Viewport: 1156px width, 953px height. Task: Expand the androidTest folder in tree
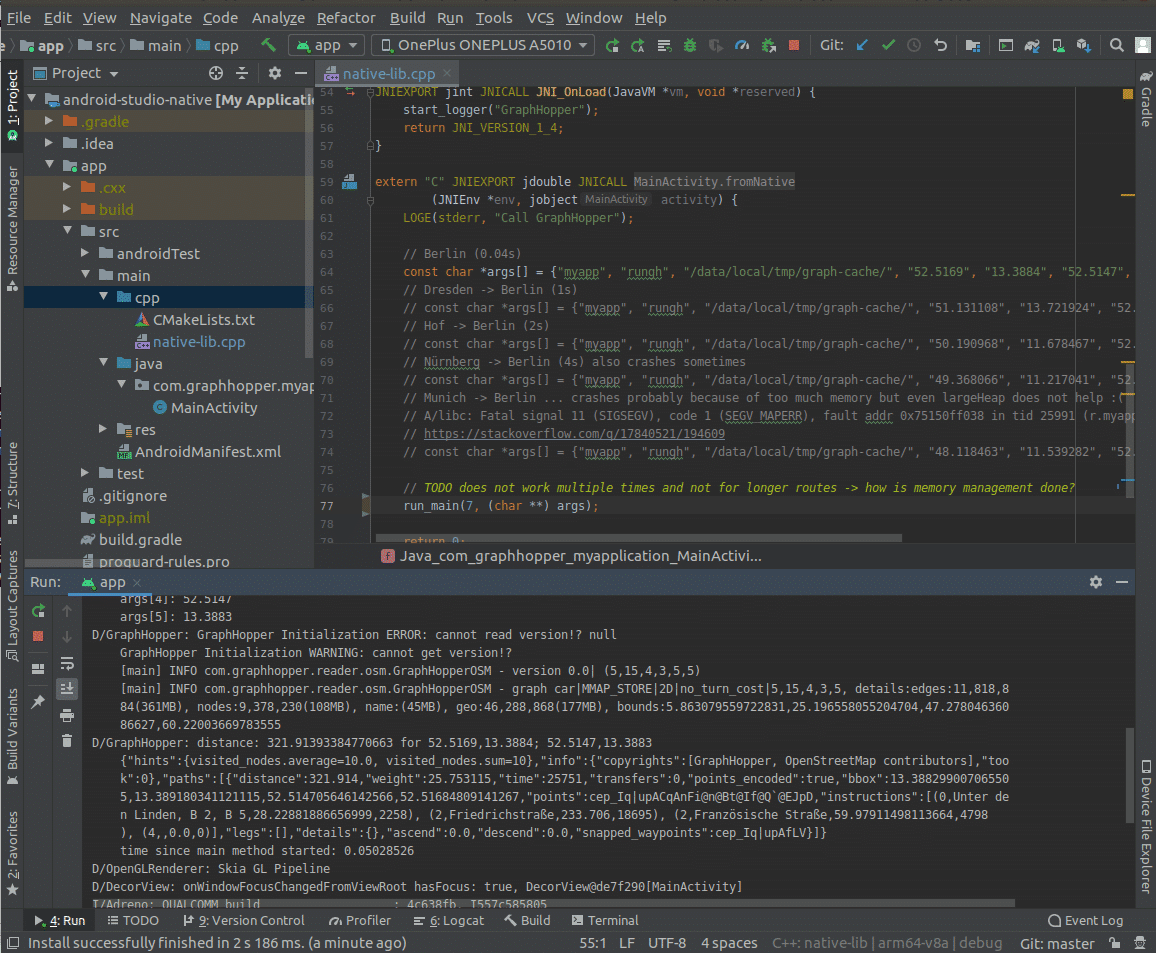[x=86, y=254]
